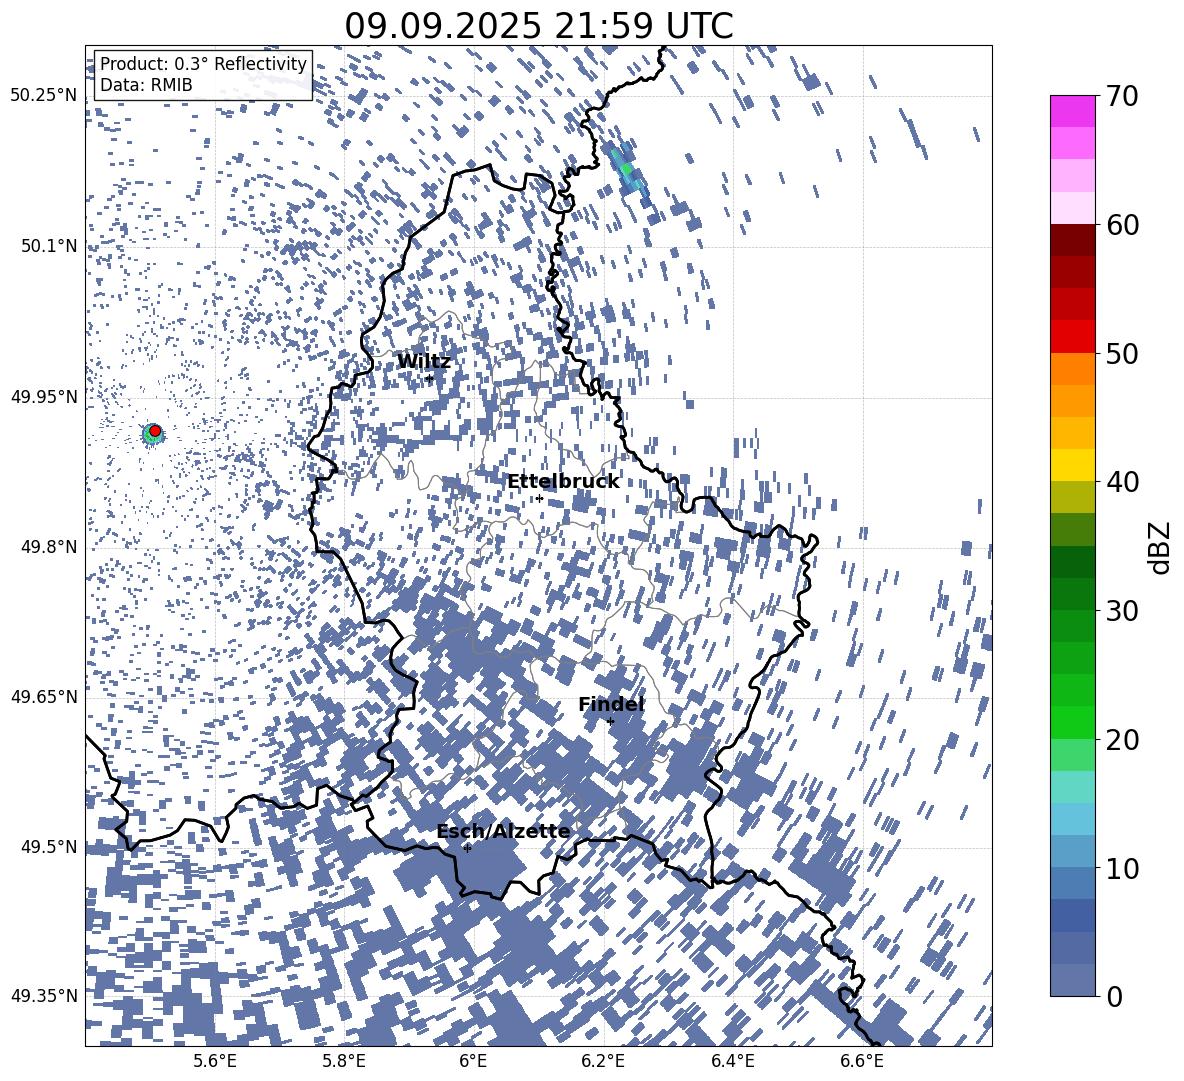Click the Findel city label
This screenshot has height=1081, width=1184.
[x=611, y=704]
